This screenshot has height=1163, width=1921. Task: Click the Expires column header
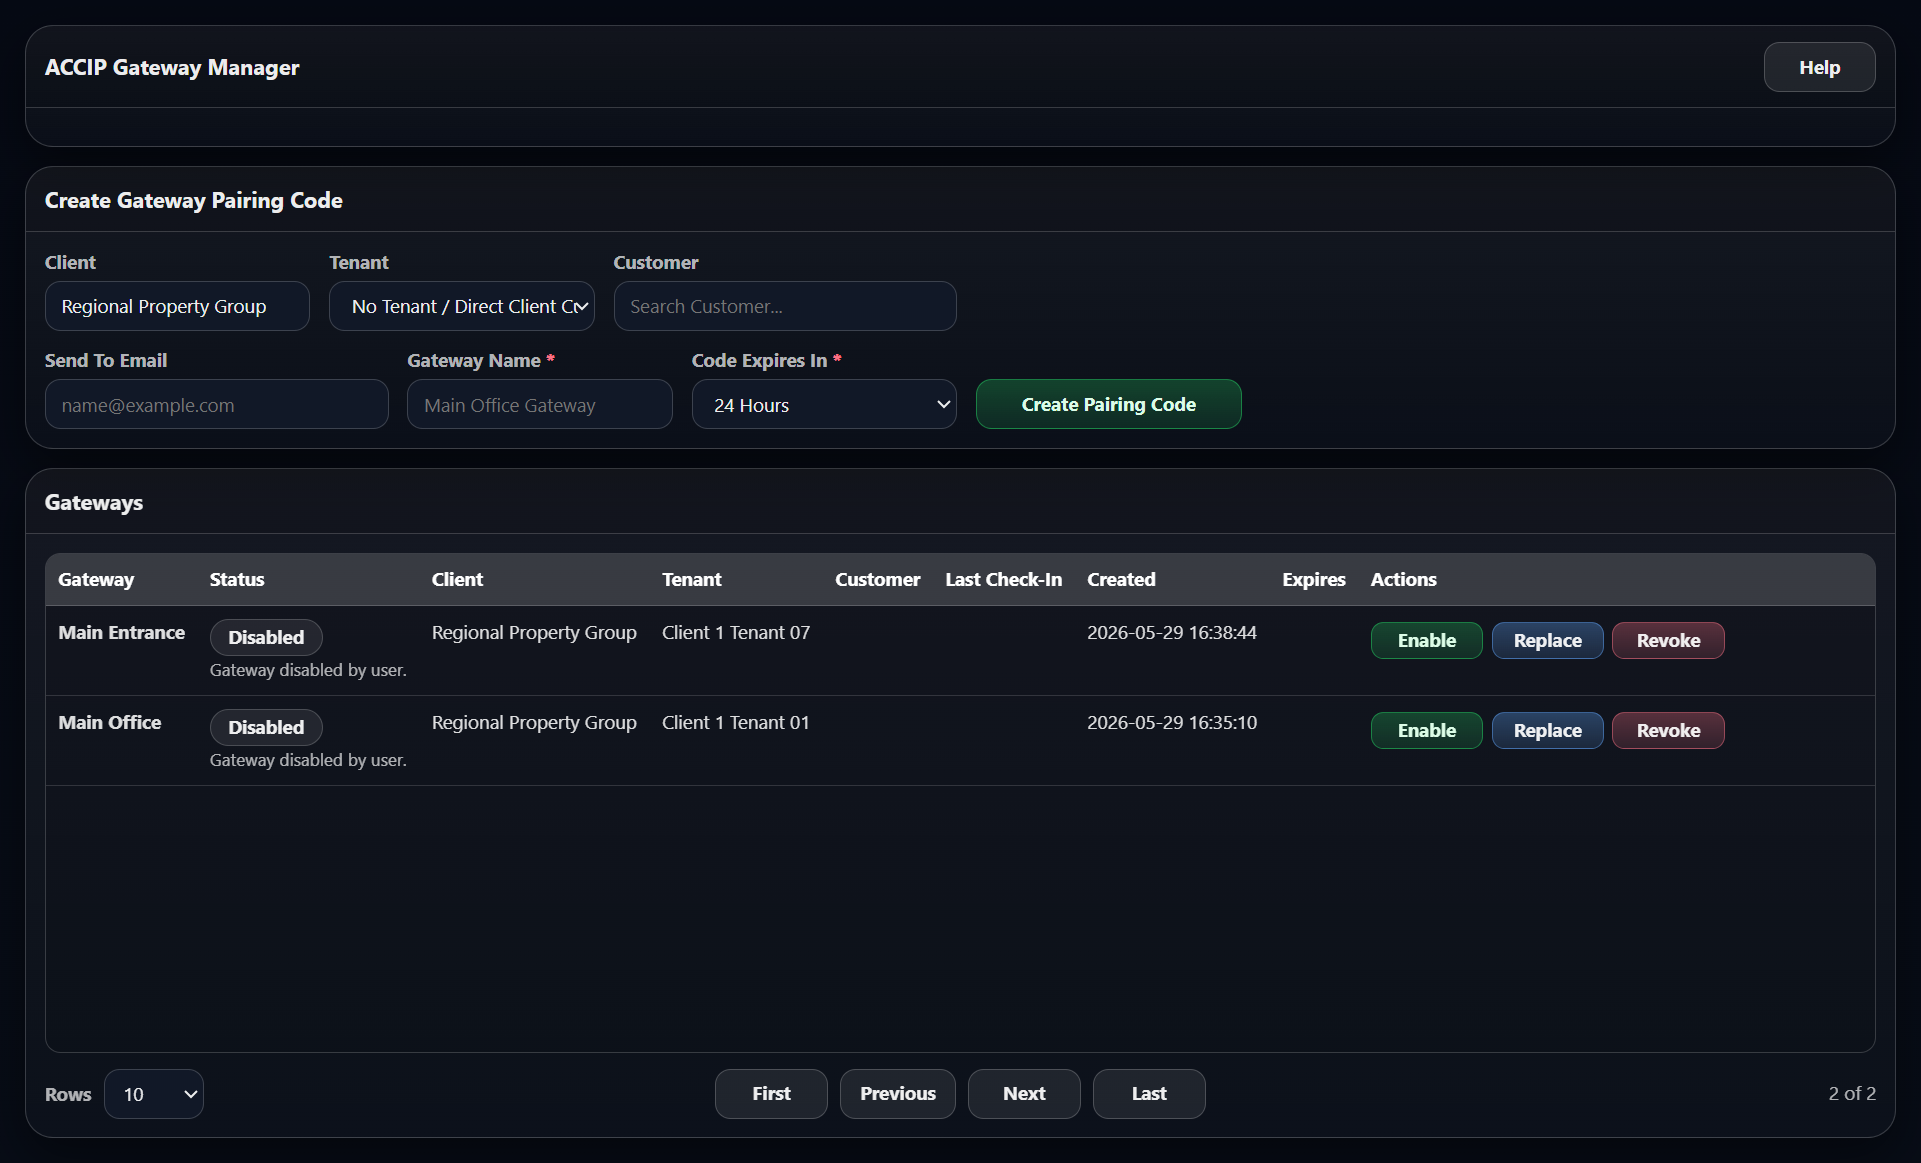tap(1313, 579)
